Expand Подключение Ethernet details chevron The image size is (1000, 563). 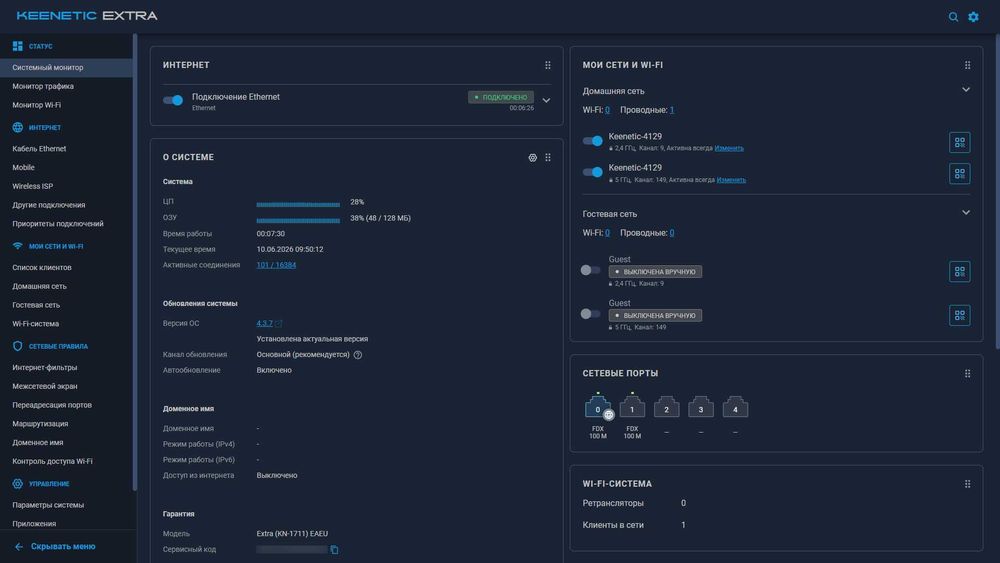[547, 101]
